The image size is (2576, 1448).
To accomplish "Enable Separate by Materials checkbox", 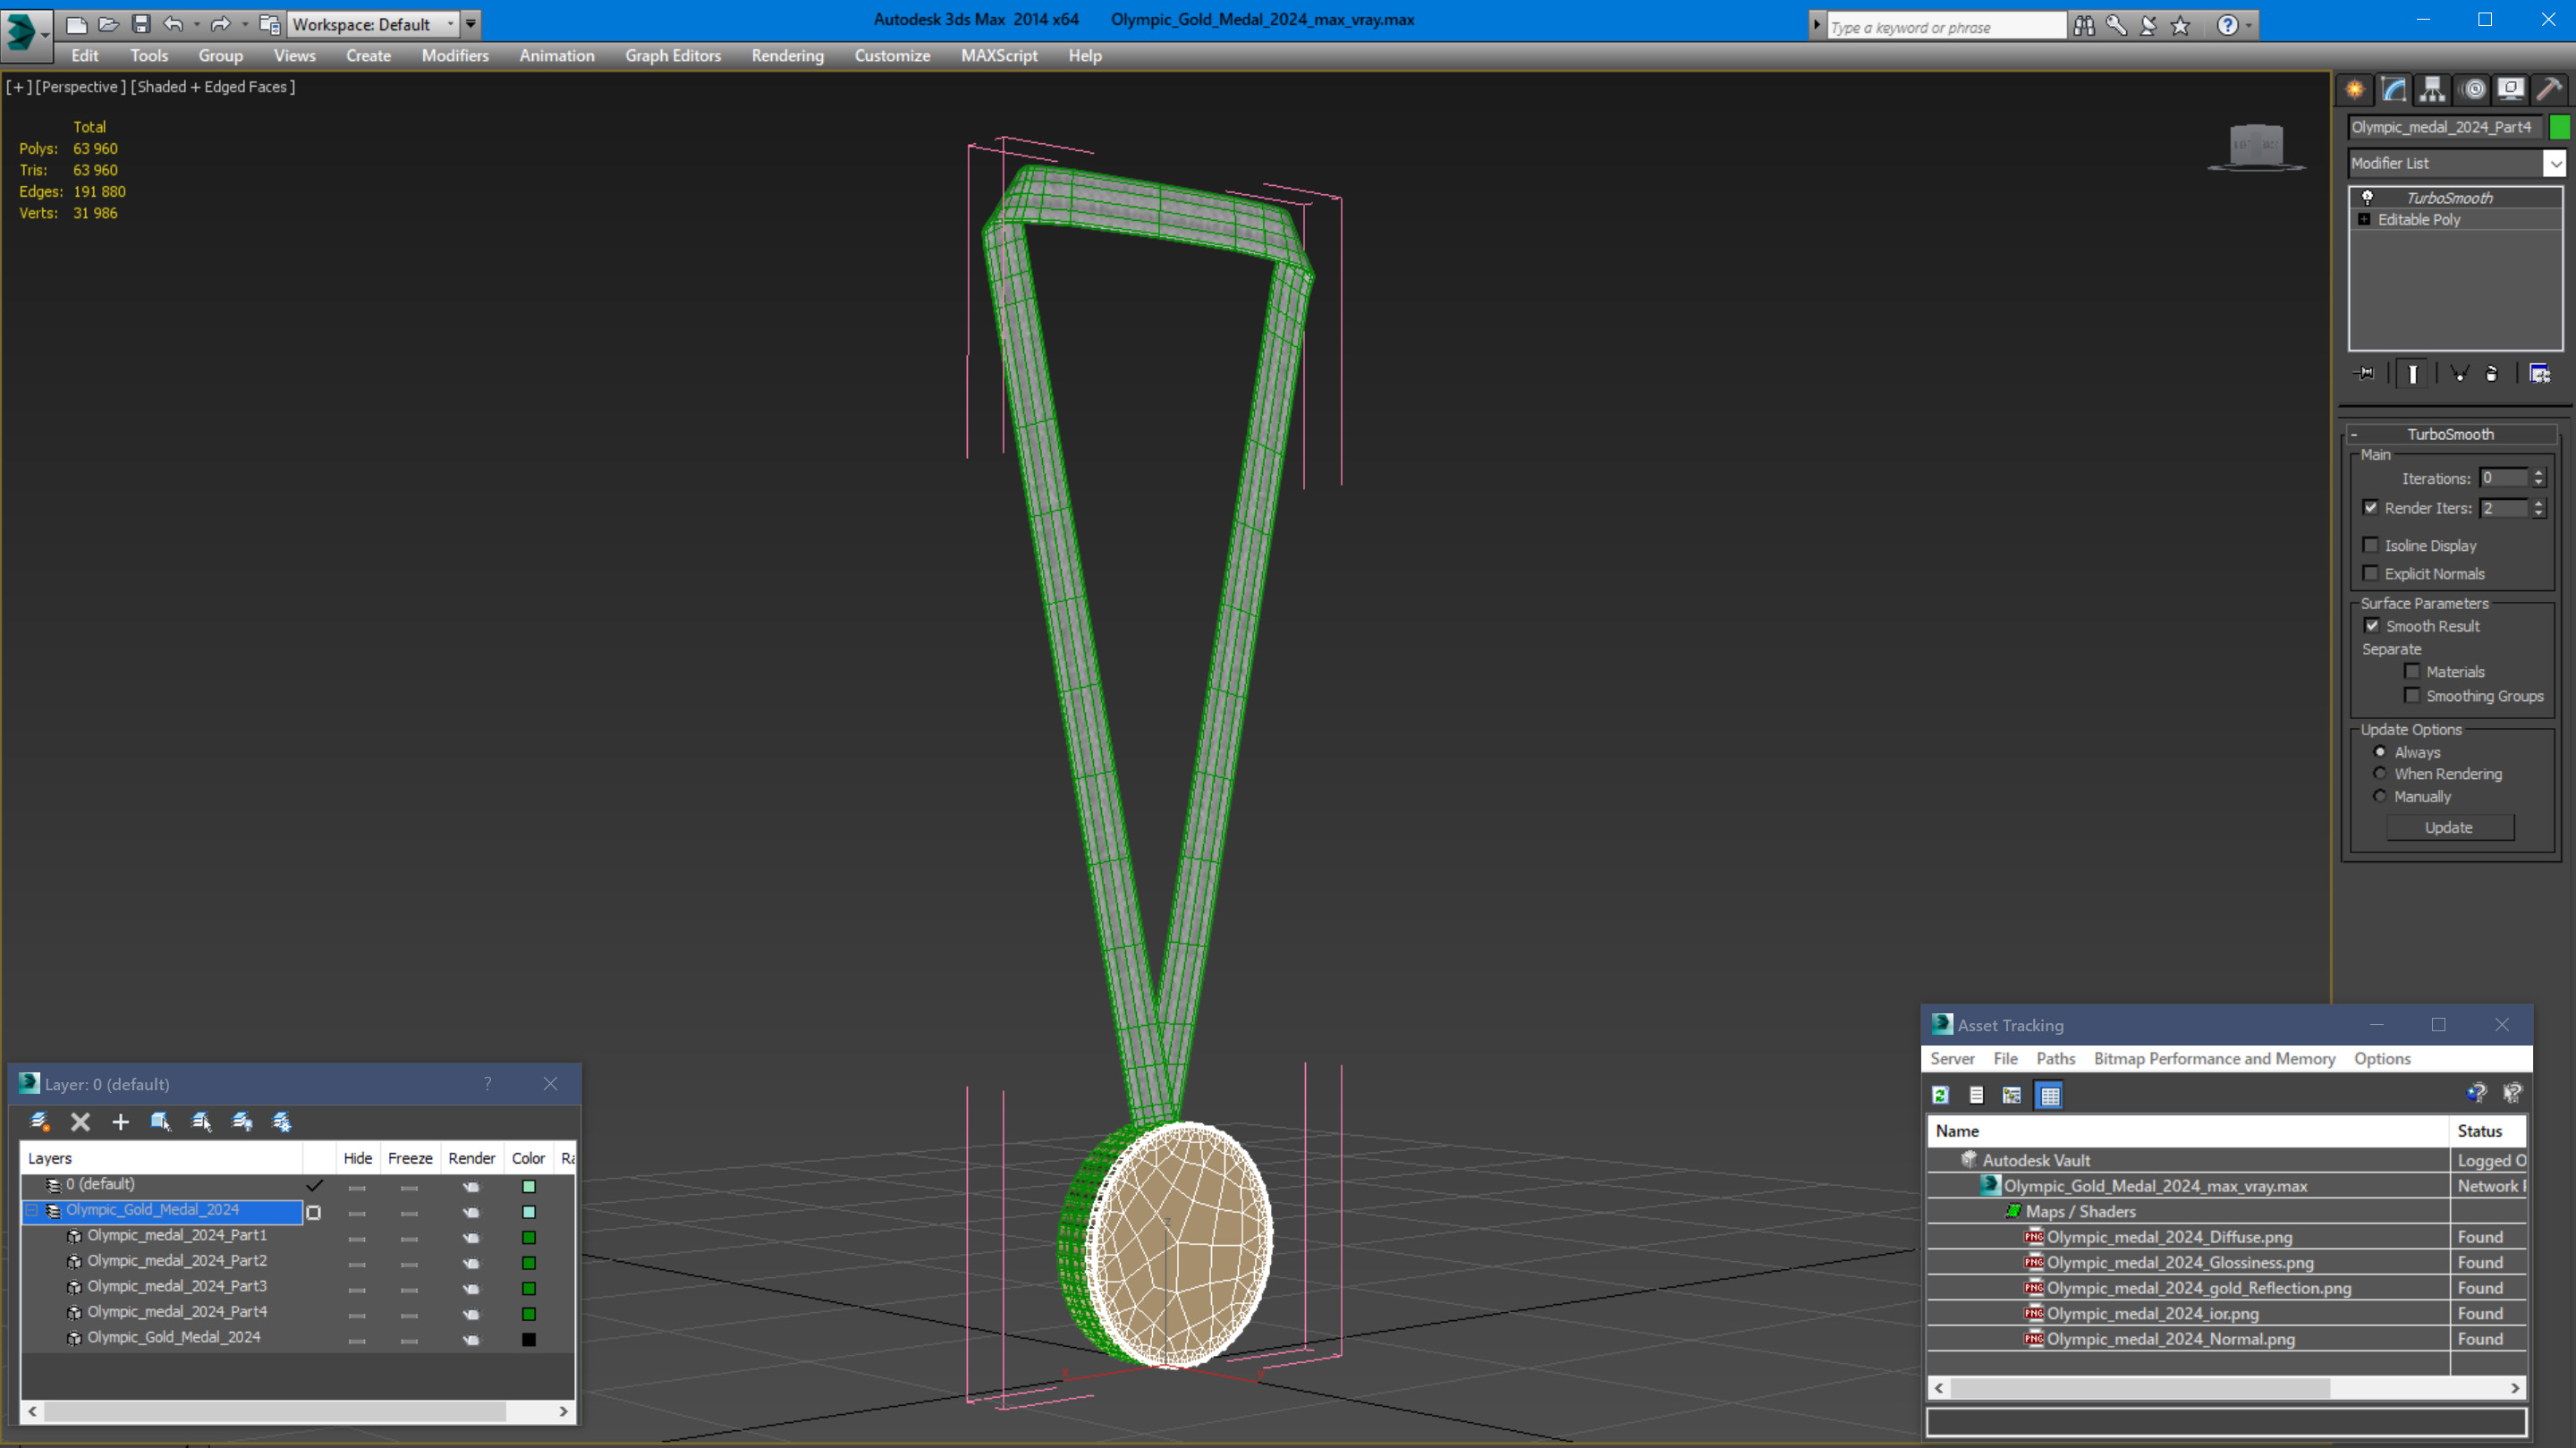I will click(2412, 671).
